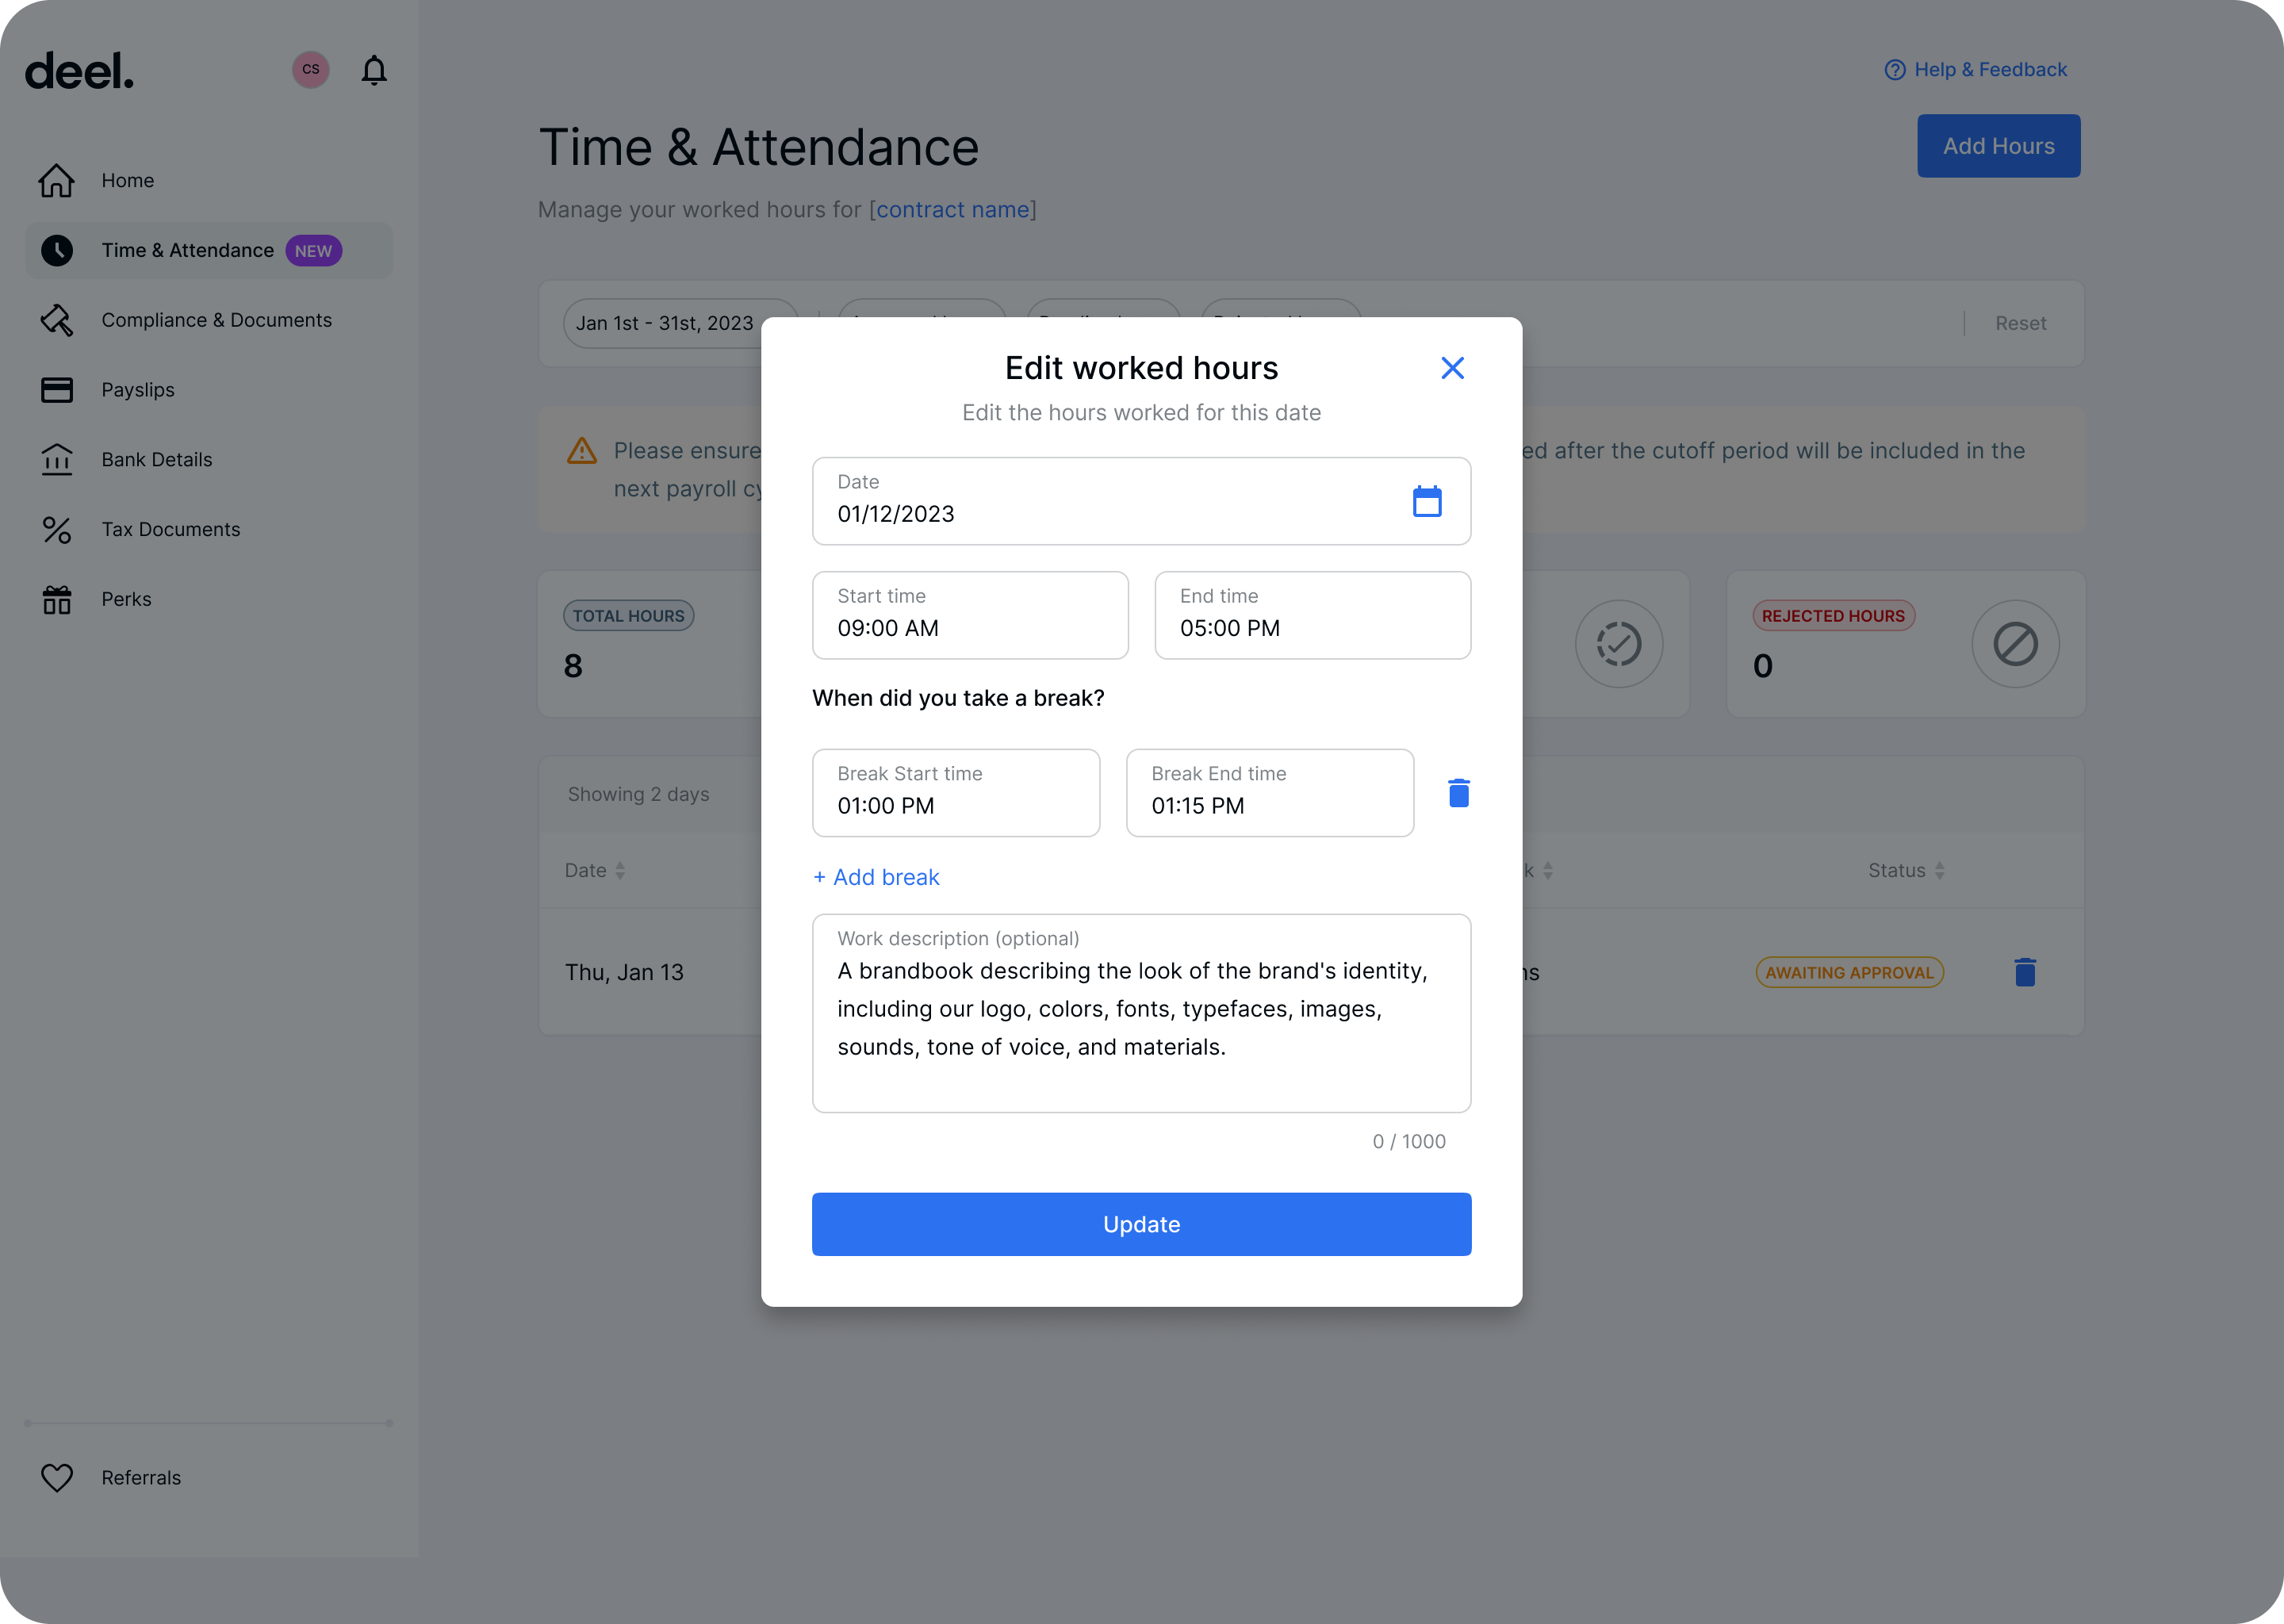Click the Add Hours button
2284x1624 pixels.
coord(1998,146)
